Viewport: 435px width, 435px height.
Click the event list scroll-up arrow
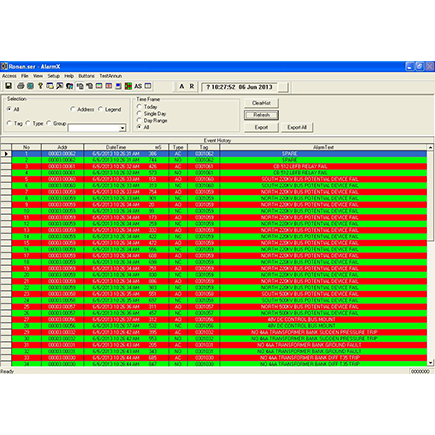(x=430, y=147)
